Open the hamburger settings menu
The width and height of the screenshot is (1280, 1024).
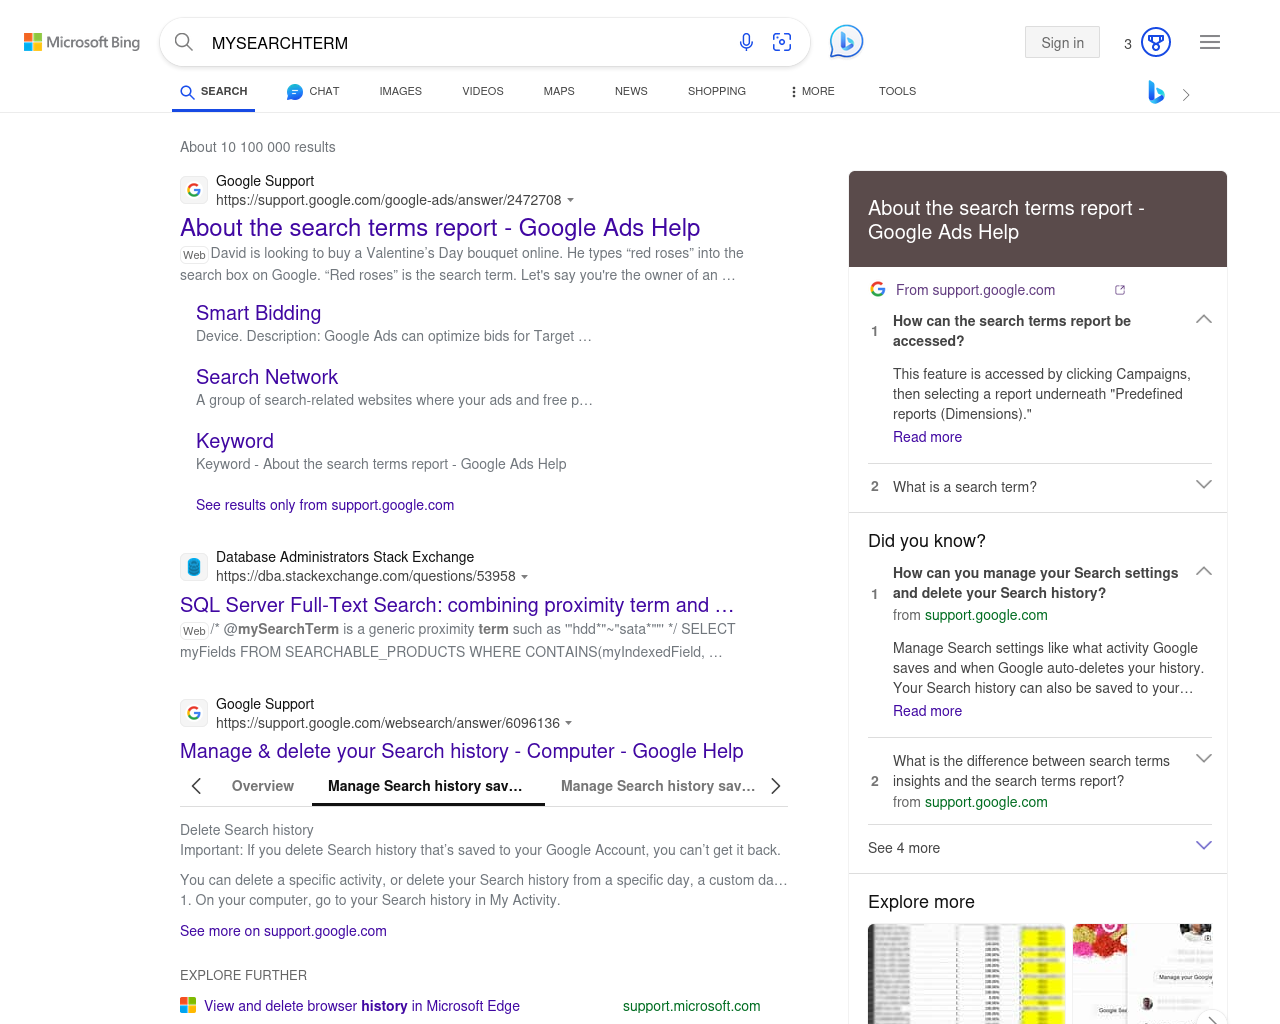click(x=1210, y=42)
